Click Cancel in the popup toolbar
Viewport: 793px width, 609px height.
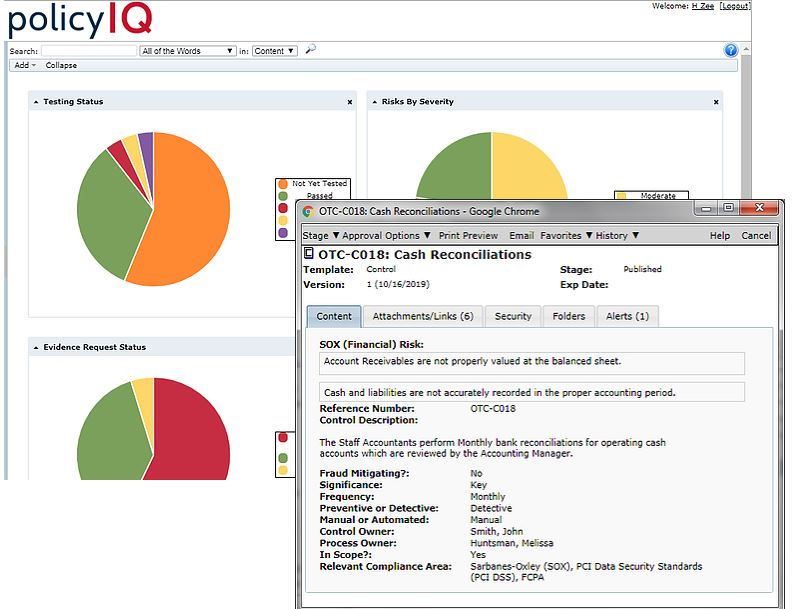(756, 235)
